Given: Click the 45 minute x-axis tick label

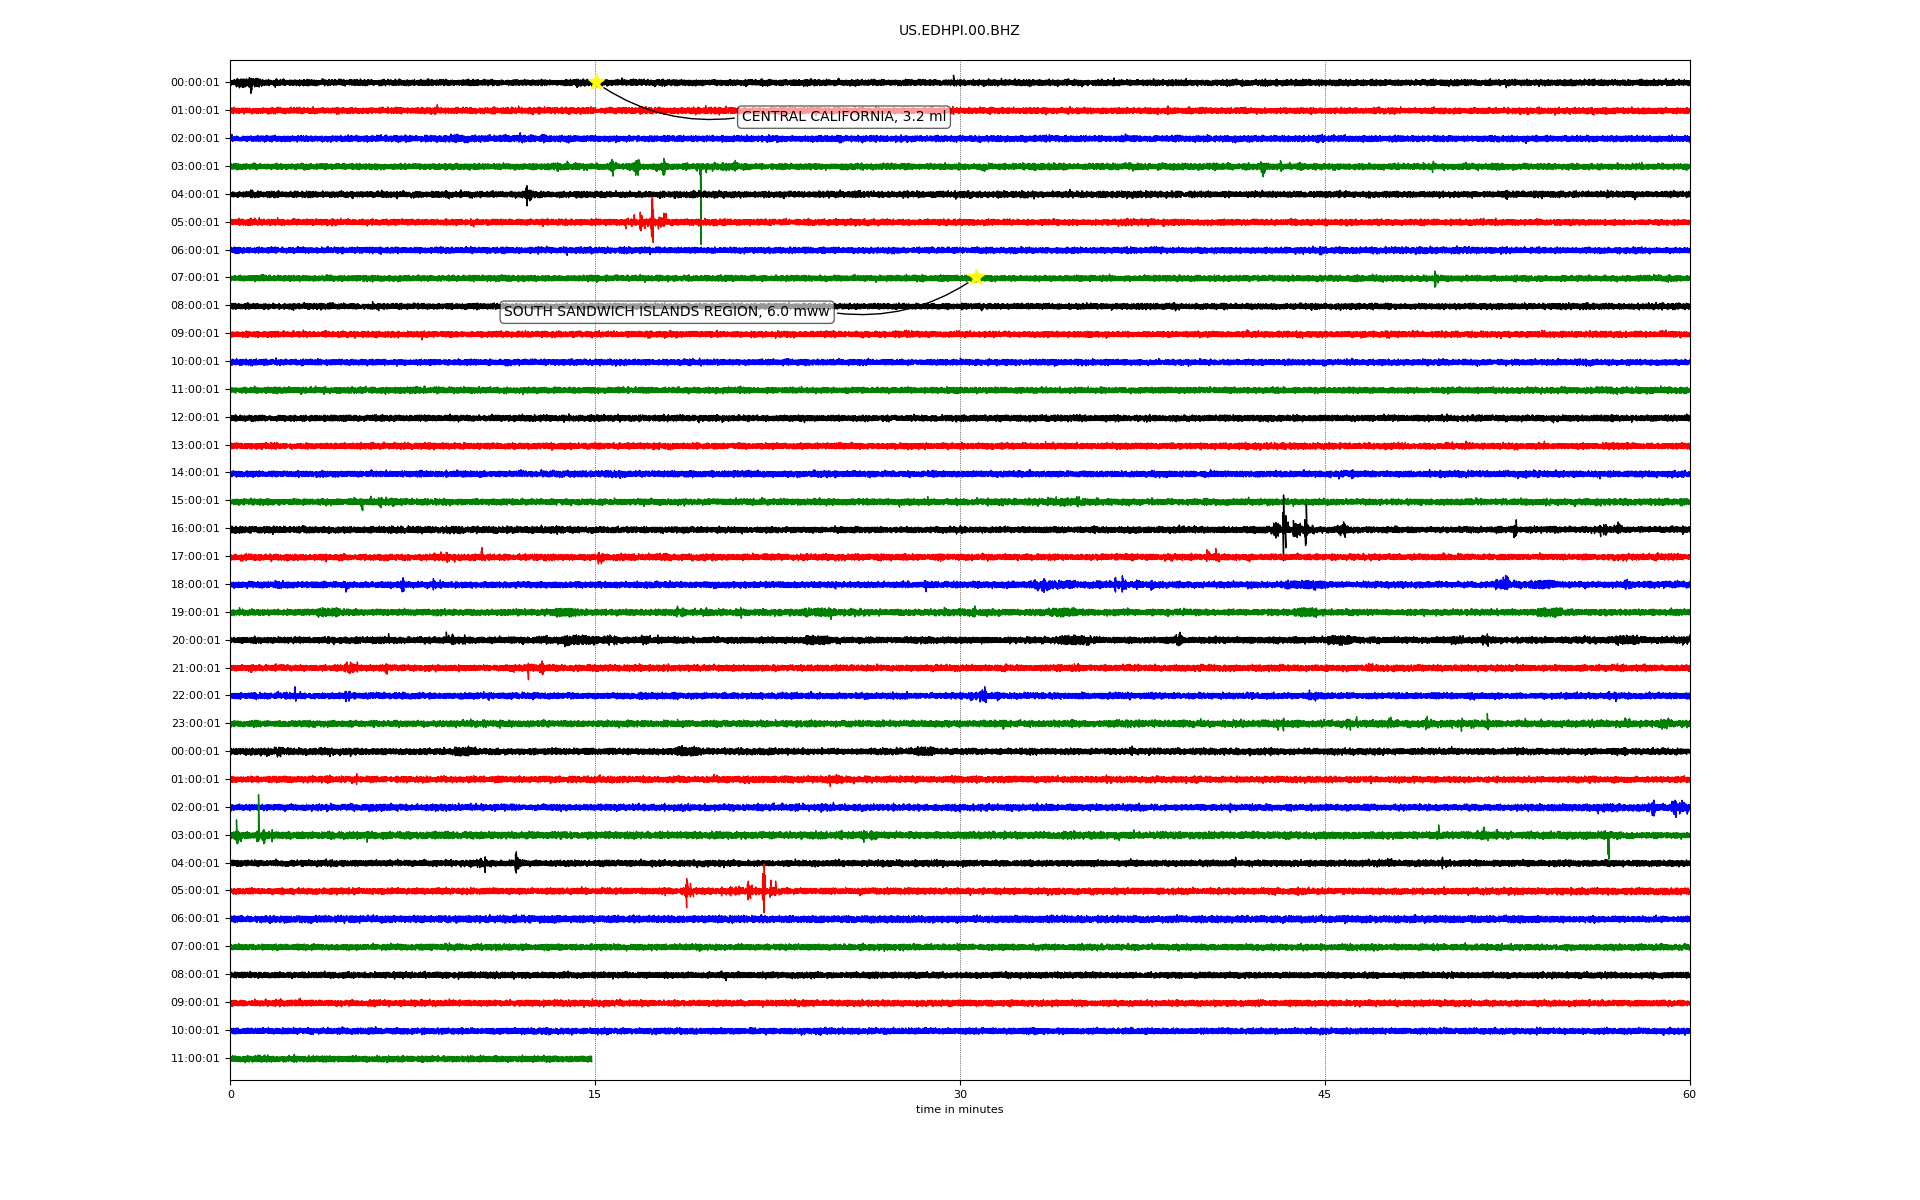Looking at the screenshot, I should [x=1324, y=1094].
